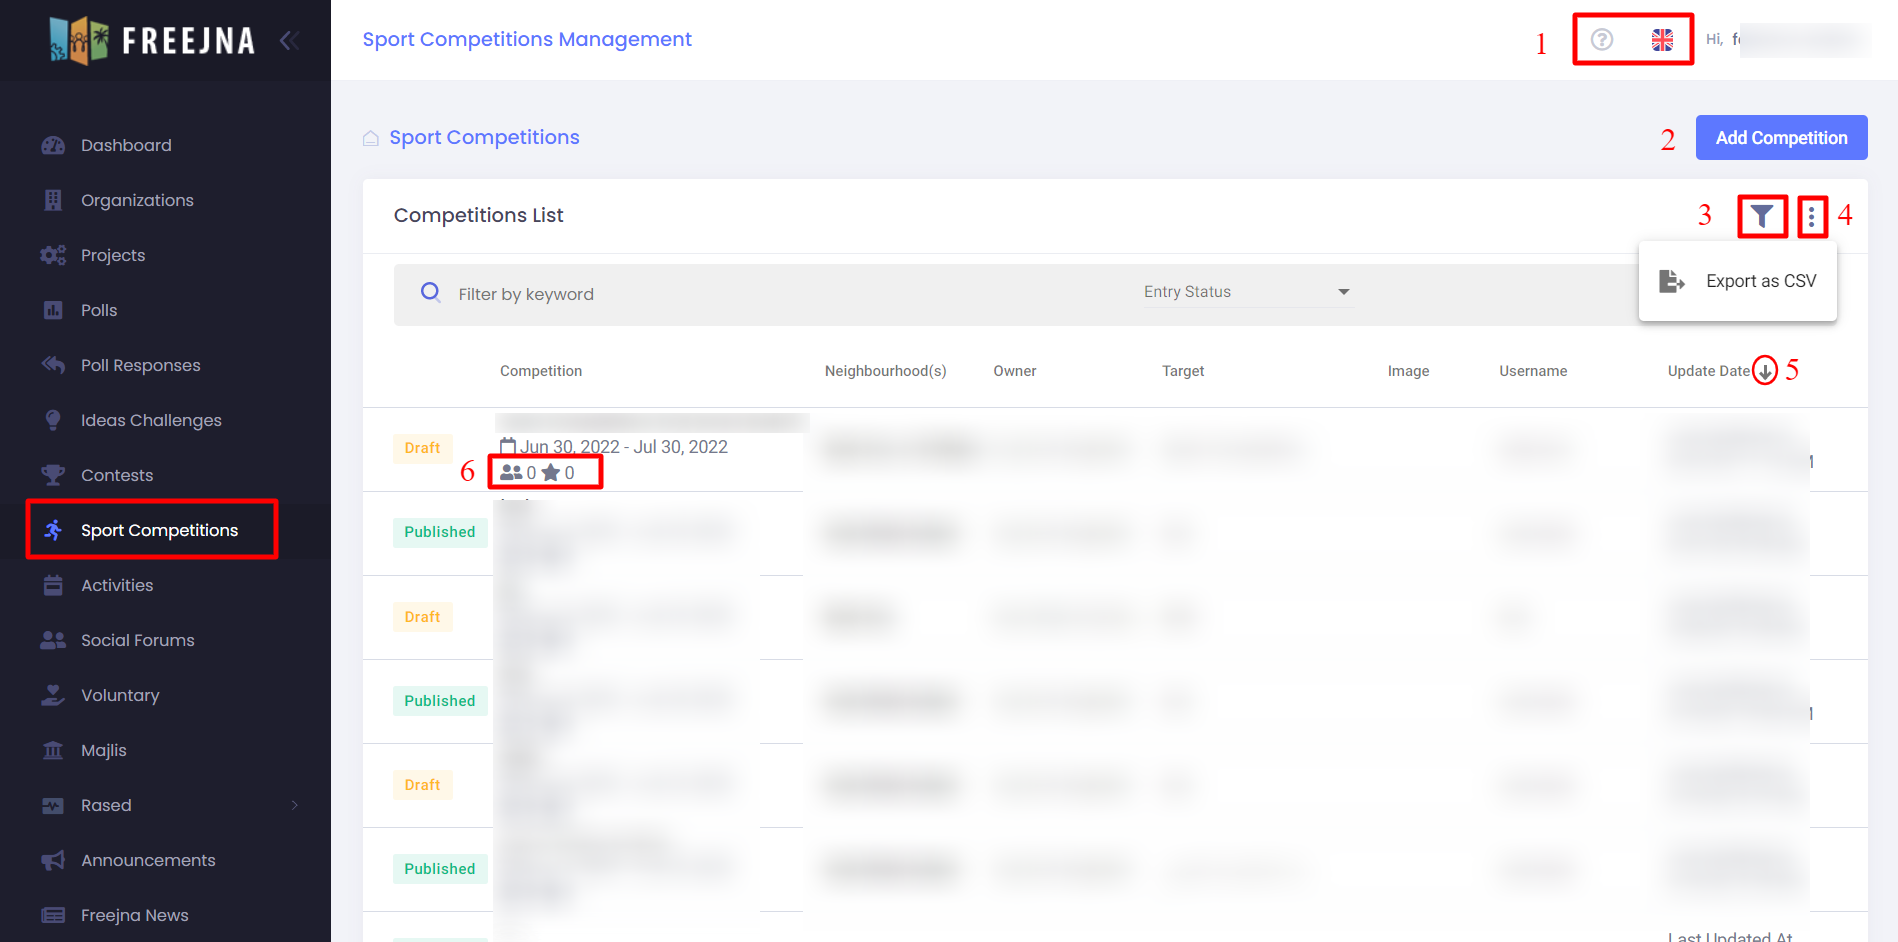Open Poll Responses in sidebar
This screenshot has width=1898, height=942.
click(x=140, y=365)
